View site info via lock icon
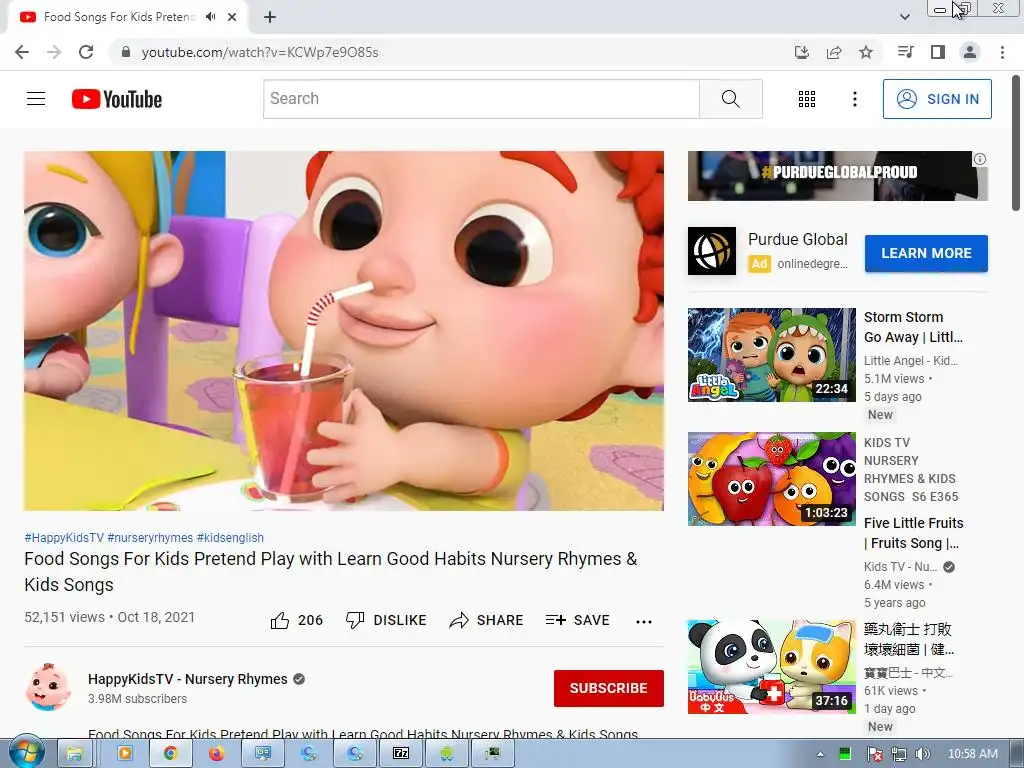1024x768 pixels. coord(126,52)
